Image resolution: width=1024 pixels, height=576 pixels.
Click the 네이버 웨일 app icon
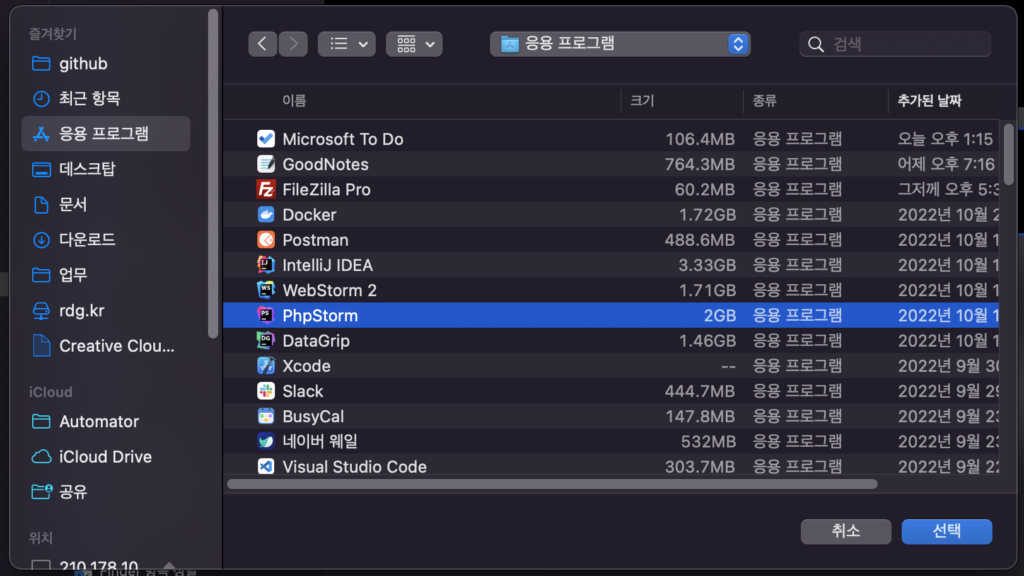click(x=266, y=441)
